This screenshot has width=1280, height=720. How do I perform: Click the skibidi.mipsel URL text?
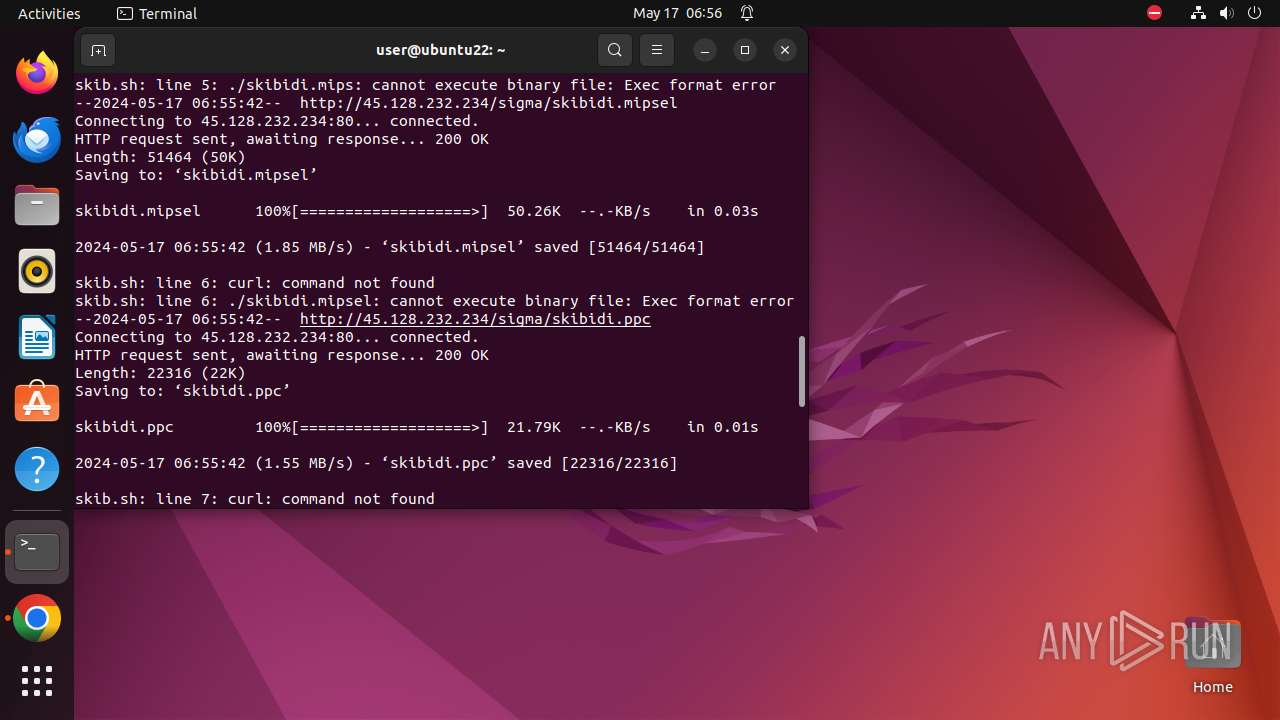489,103
